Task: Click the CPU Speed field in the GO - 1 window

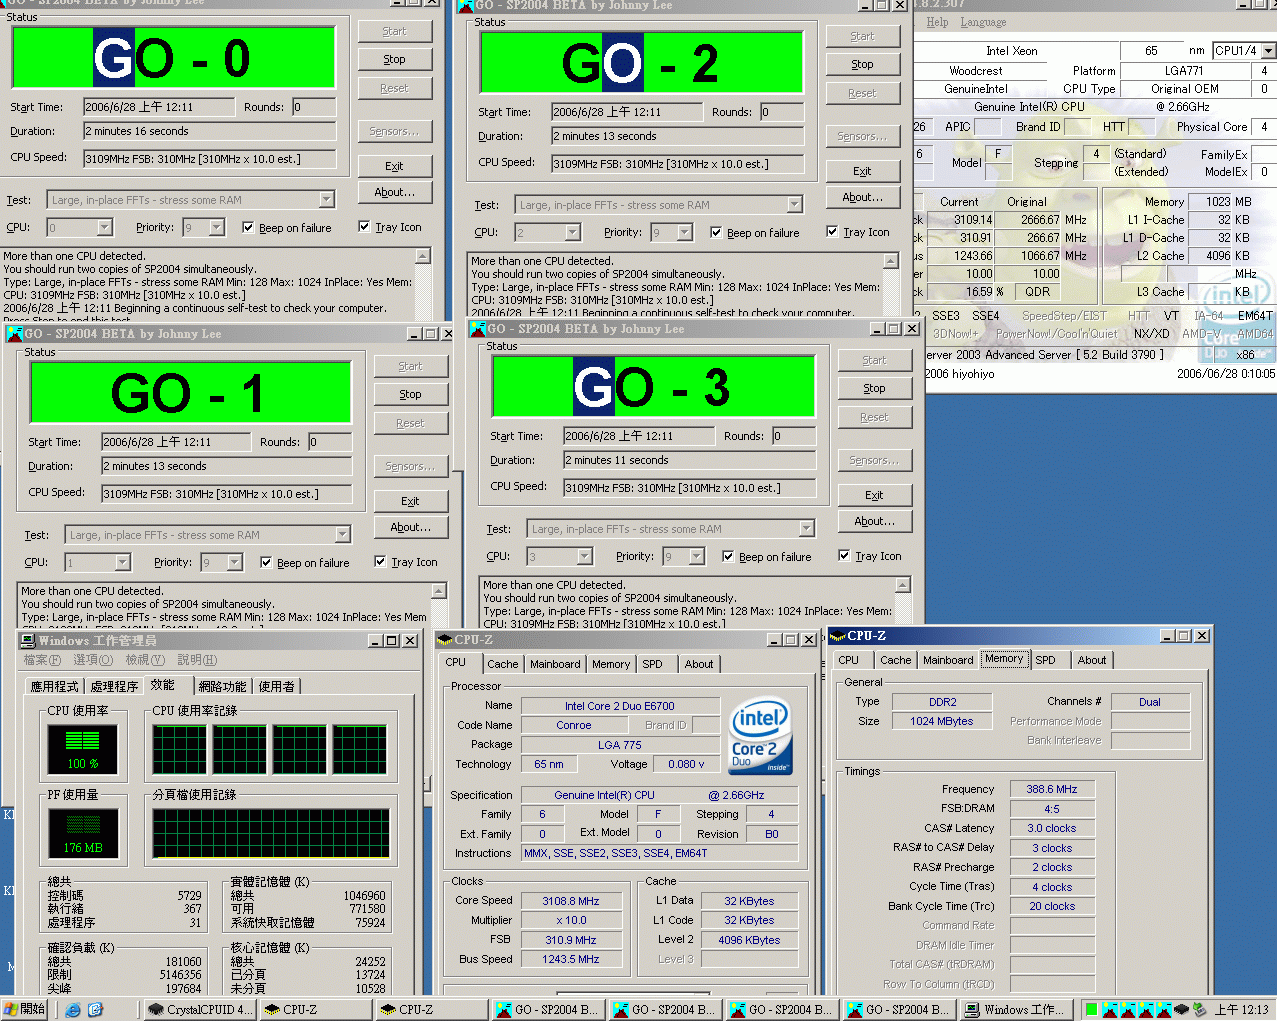Action: click(x=226, y=494)
